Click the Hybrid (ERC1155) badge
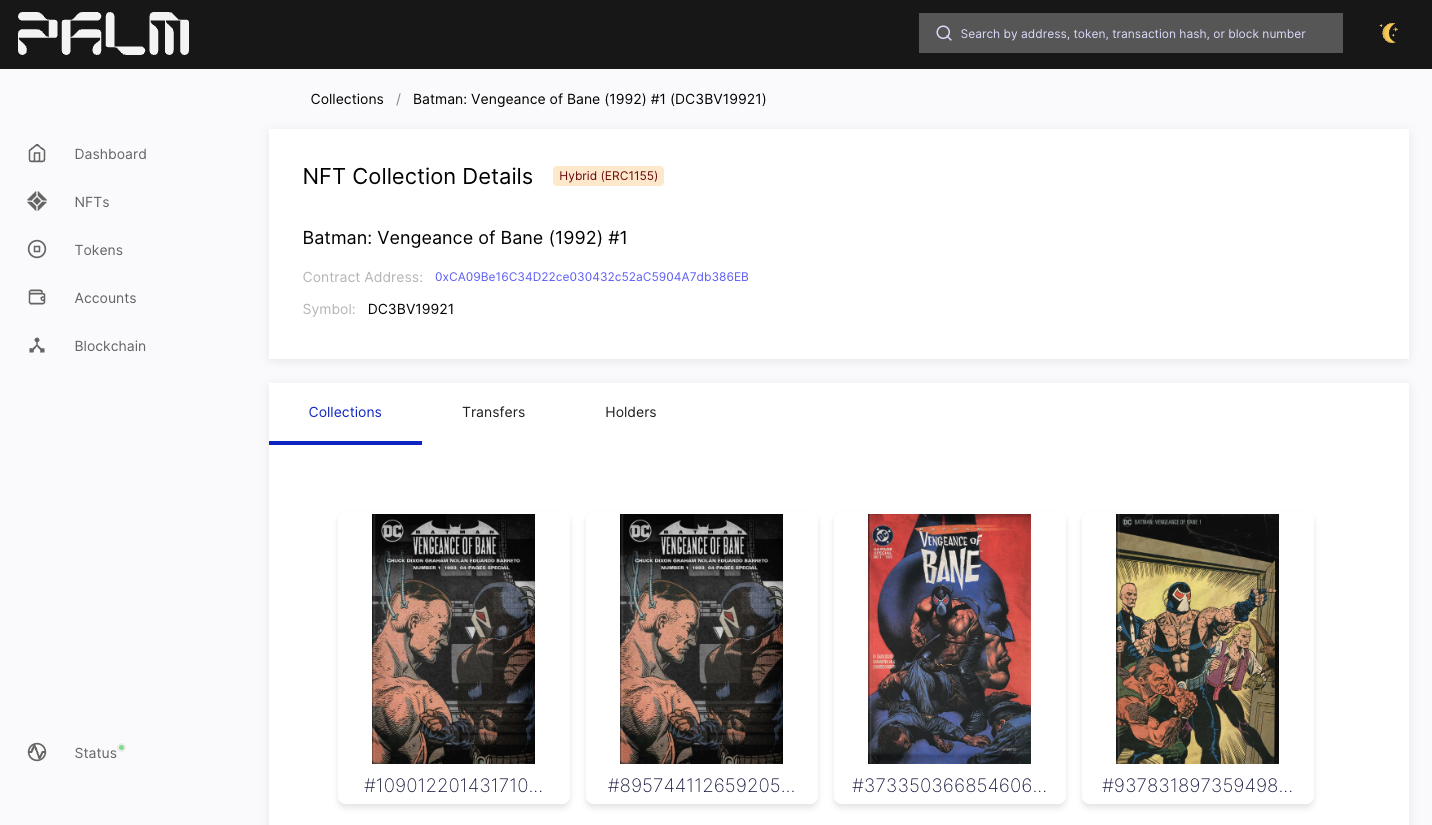Screen dimensions: 1432x825 [x=608, y=176]
